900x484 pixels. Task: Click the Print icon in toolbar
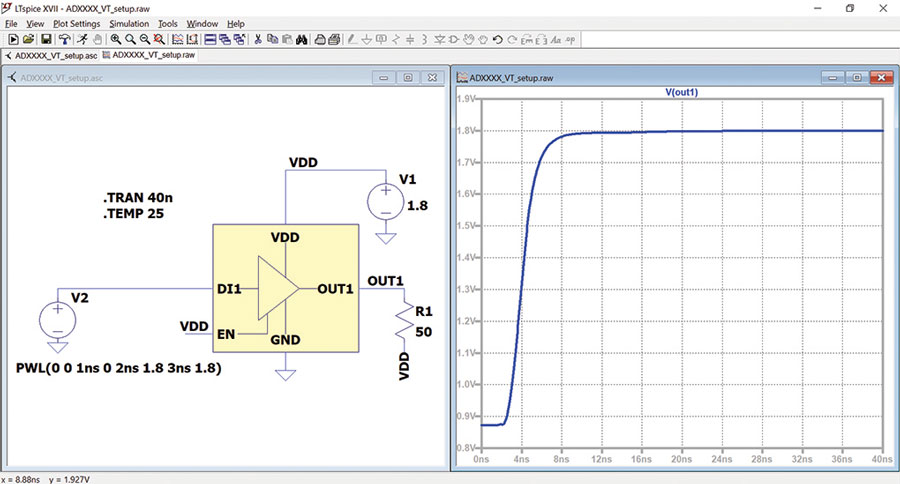point(334,39)
